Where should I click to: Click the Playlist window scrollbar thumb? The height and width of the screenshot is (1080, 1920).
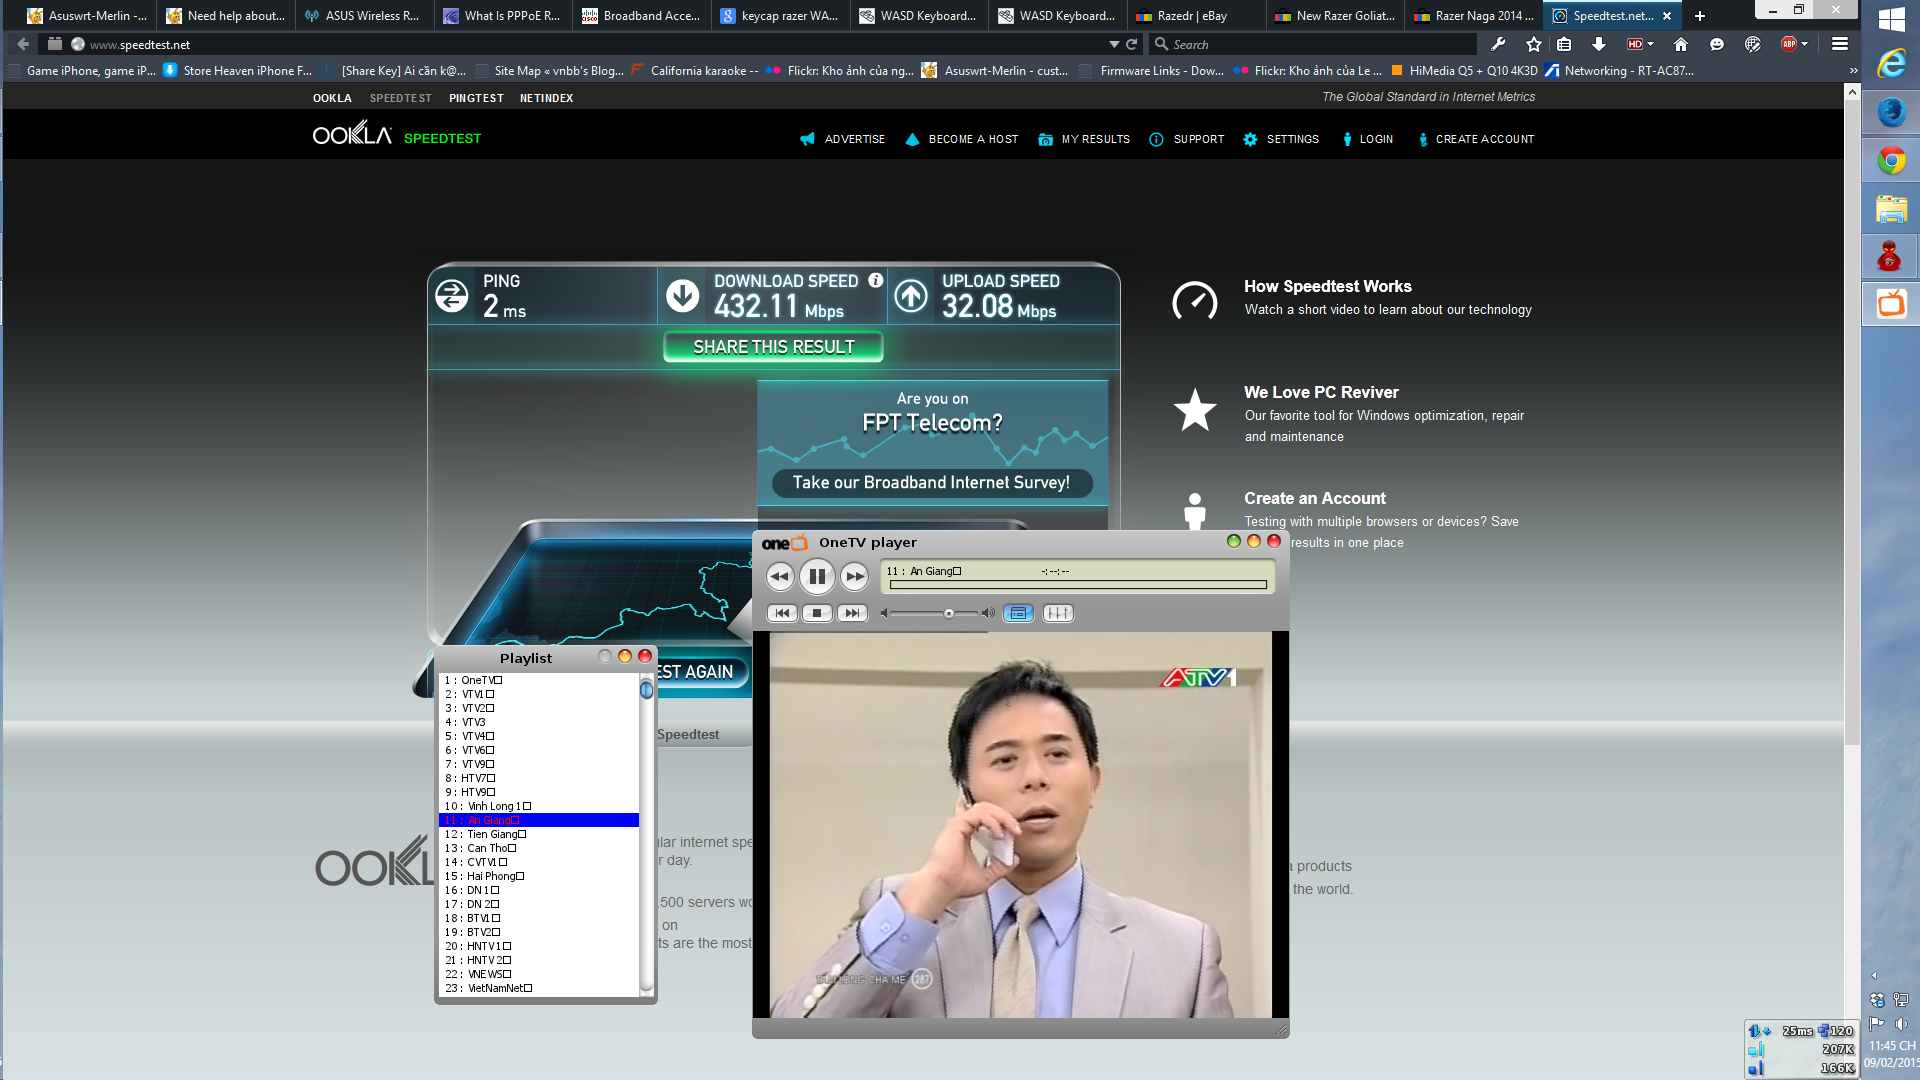[646, 689]
